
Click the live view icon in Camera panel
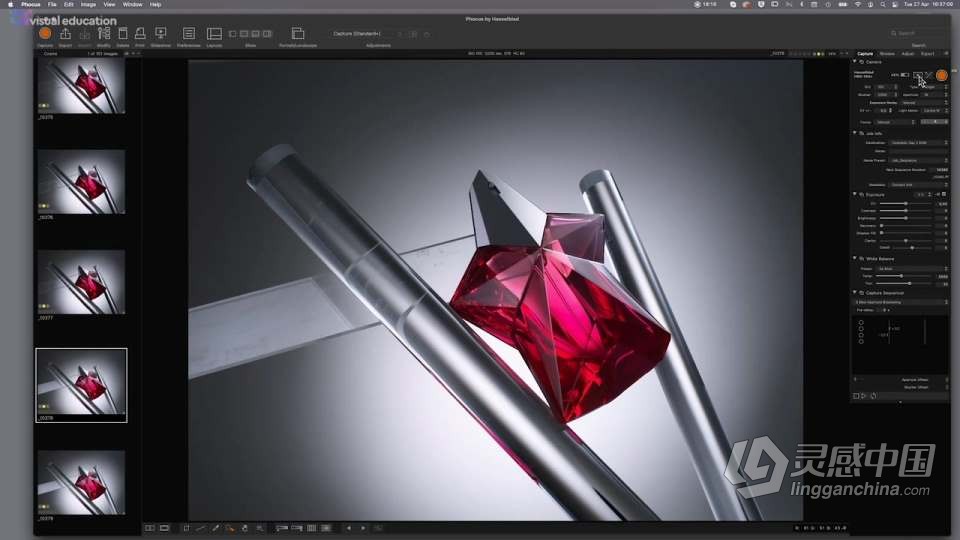(x=918, y=75)
